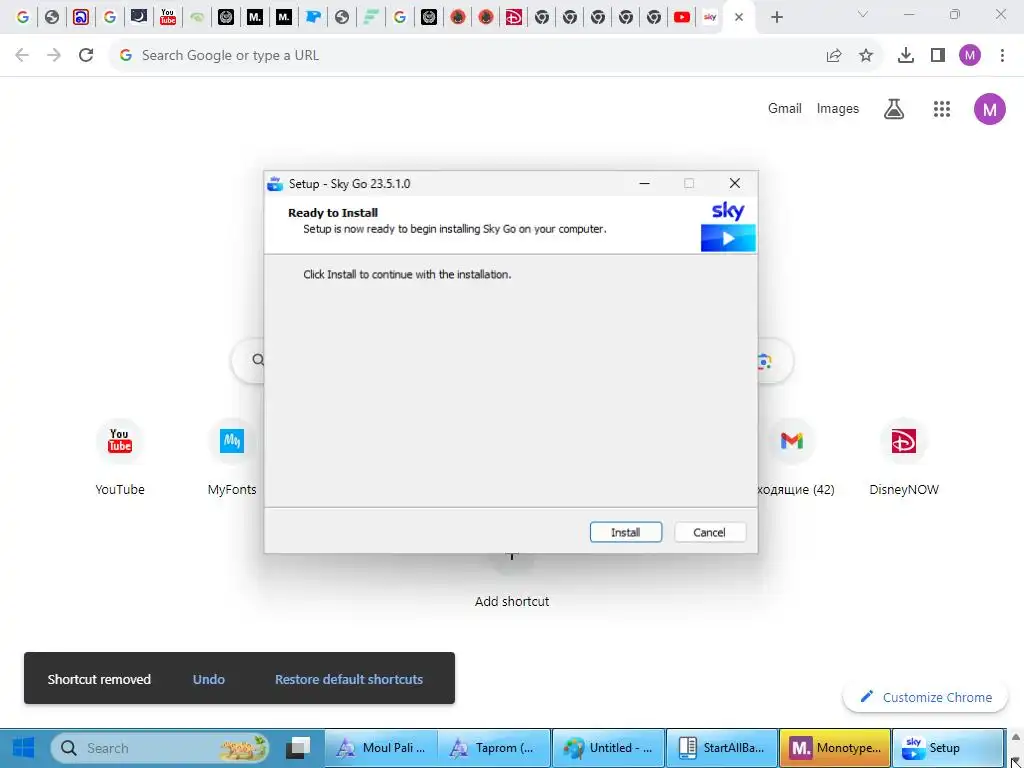
Task: Click 'Click Install to continue' message text
Action: click(407, 274)
